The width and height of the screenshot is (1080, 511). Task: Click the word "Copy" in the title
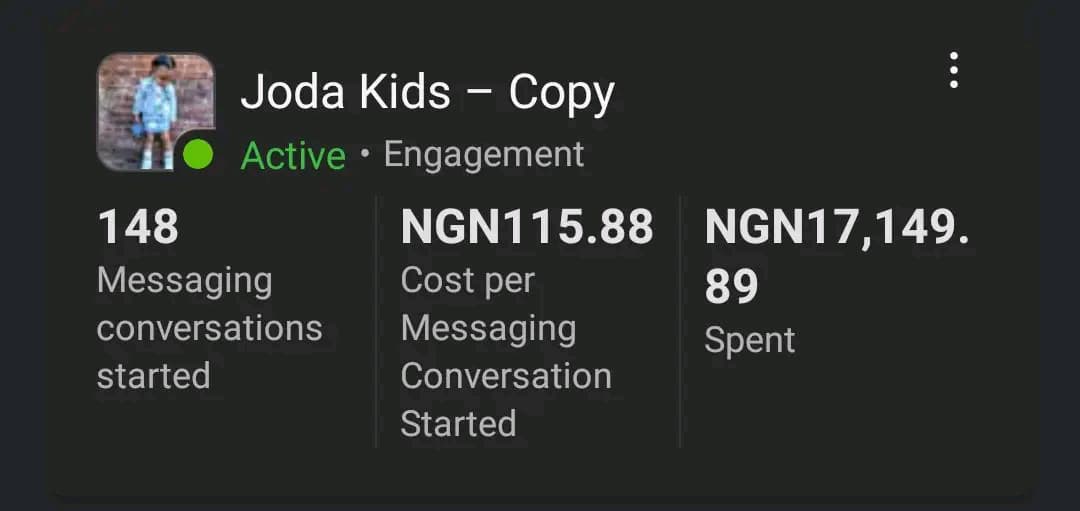[561, 93]
